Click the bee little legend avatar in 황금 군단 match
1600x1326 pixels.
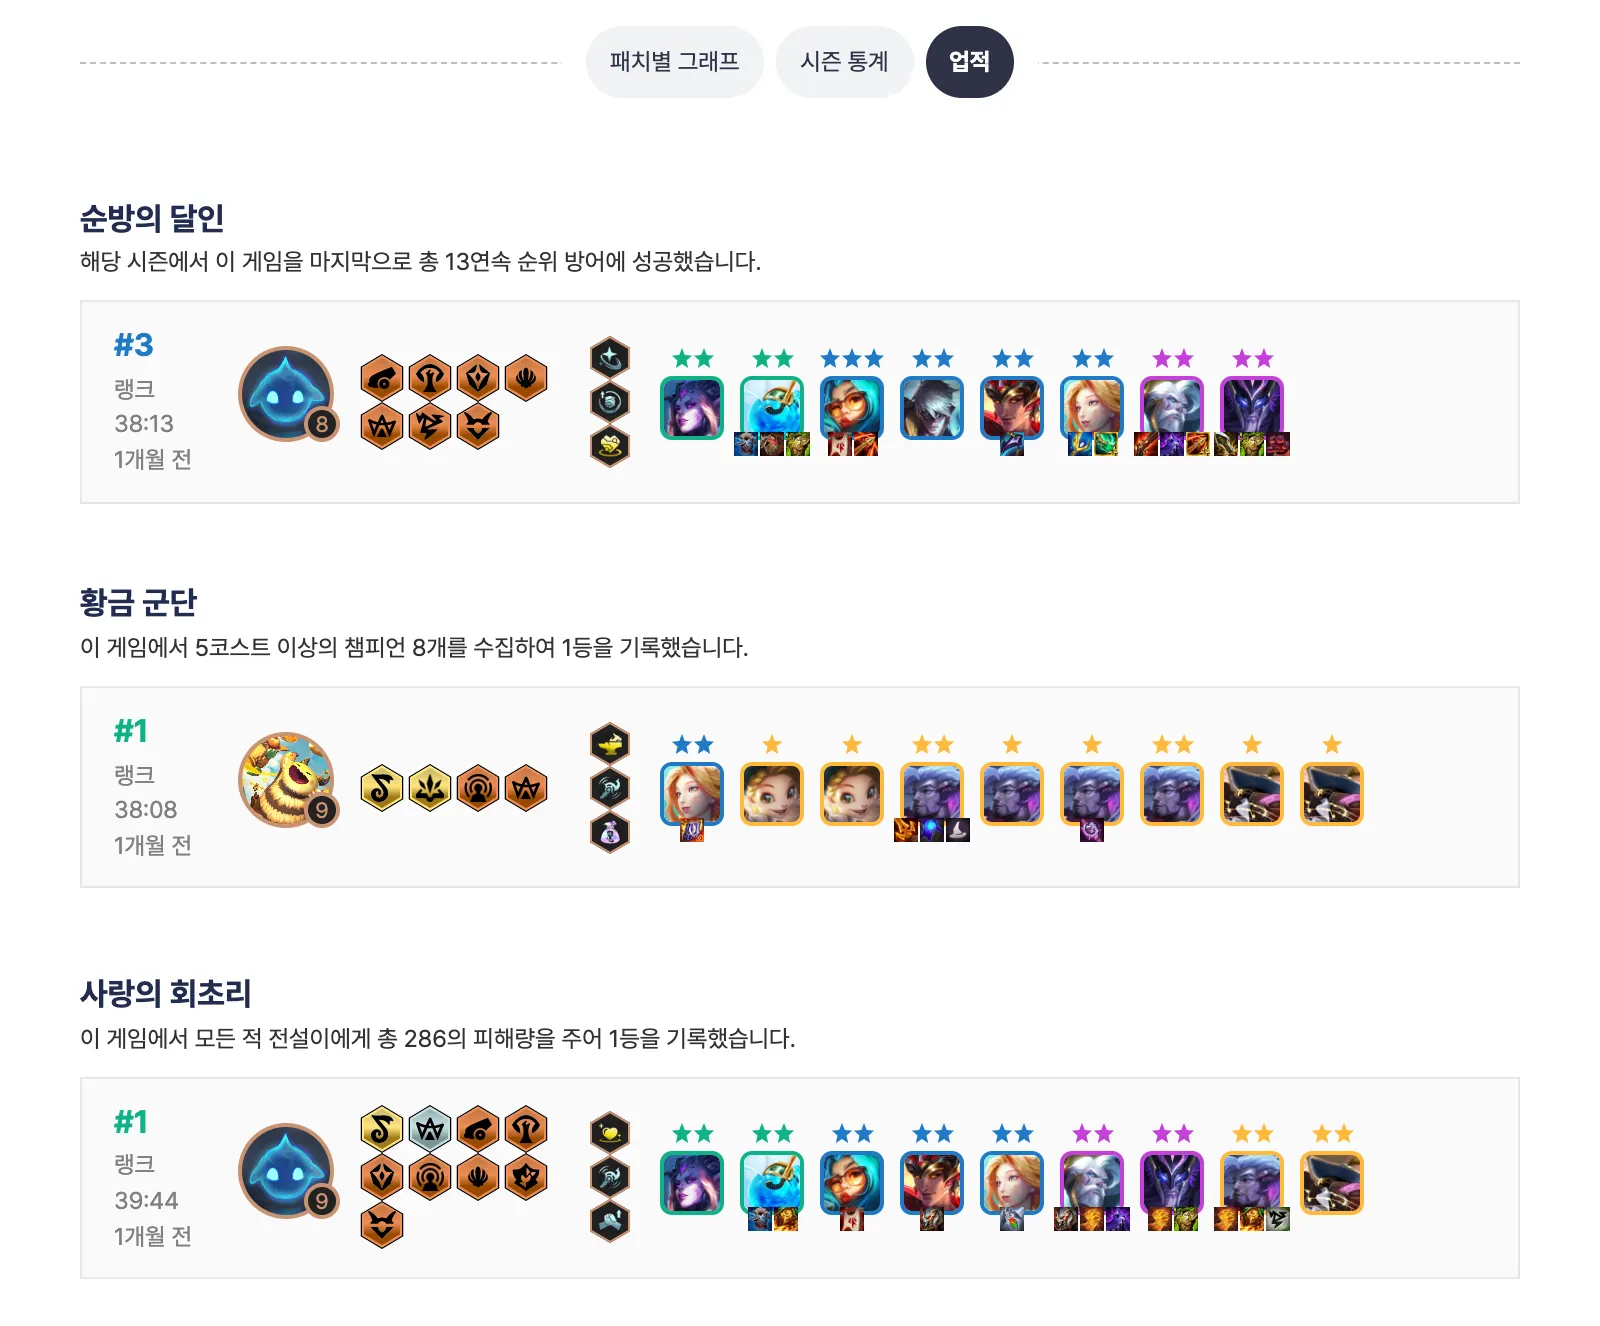point(287,780)
